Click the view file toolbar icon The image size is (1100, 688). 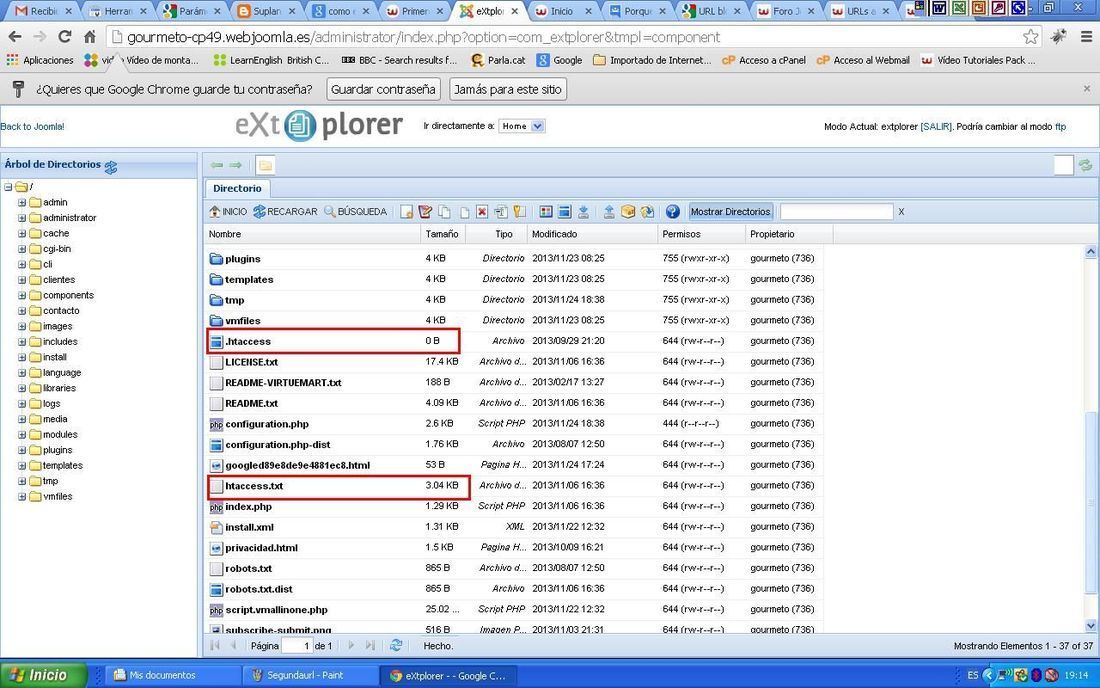click(x=546, y=212)
